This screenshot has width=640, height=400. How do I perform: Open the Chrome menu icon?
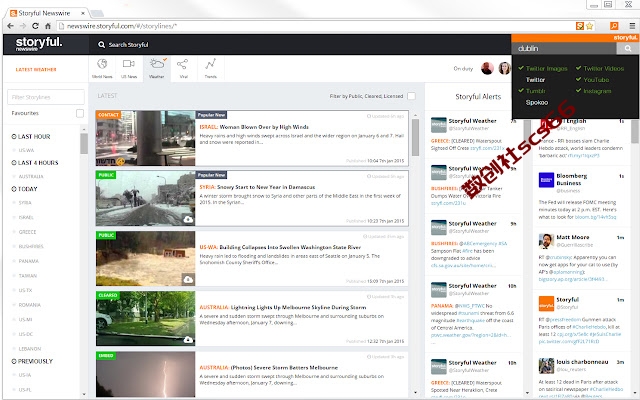(632, 26)
